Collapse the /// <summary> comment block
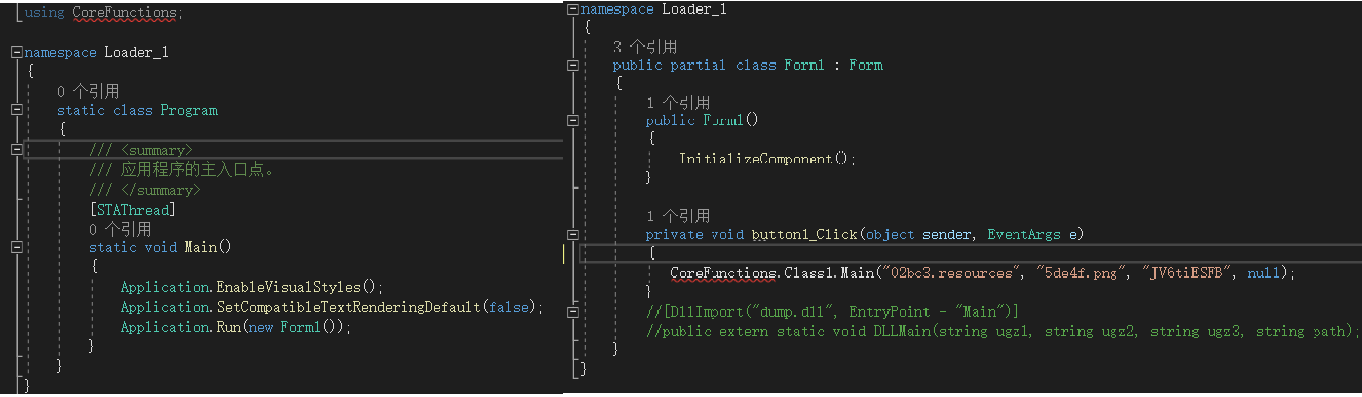Image resolution: width=1362 pixels, height=397 pixels. 16,150
